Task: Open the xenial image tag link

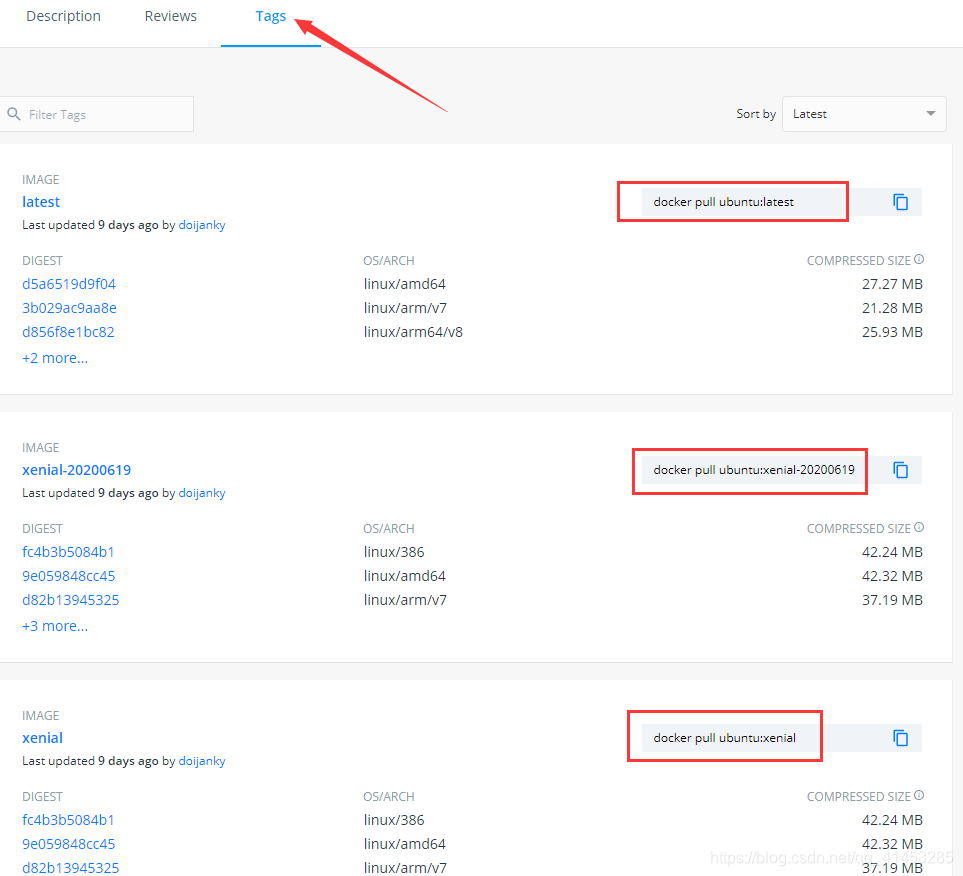Action: [x=42, y=738]
